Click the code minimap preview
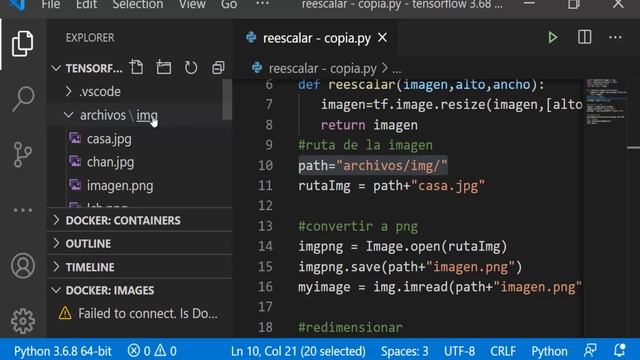Image resolution: width=640 pixels, height=360 pixels. [x=606, y=102]
